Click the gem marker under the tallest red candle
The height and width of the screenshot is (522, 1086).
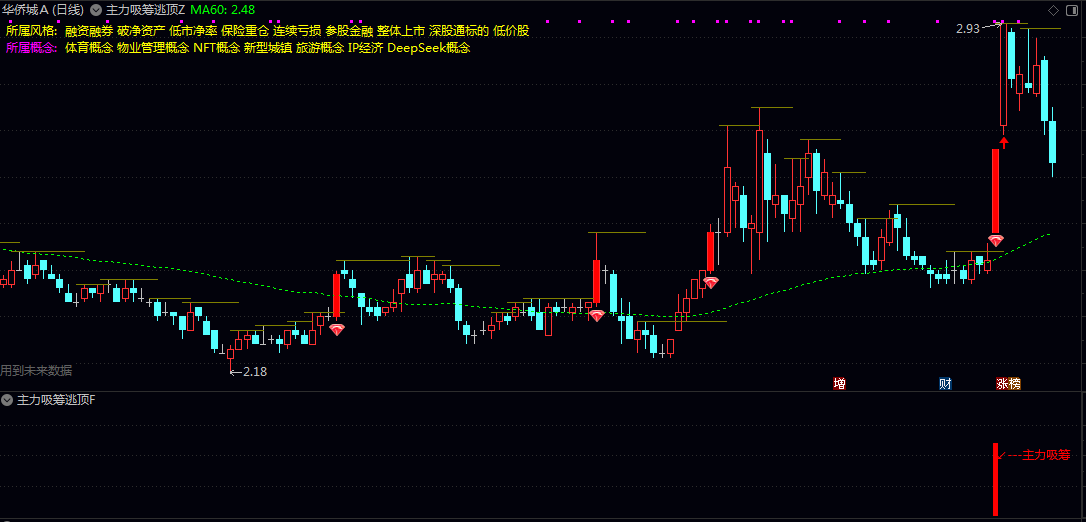tap(995, 240)
